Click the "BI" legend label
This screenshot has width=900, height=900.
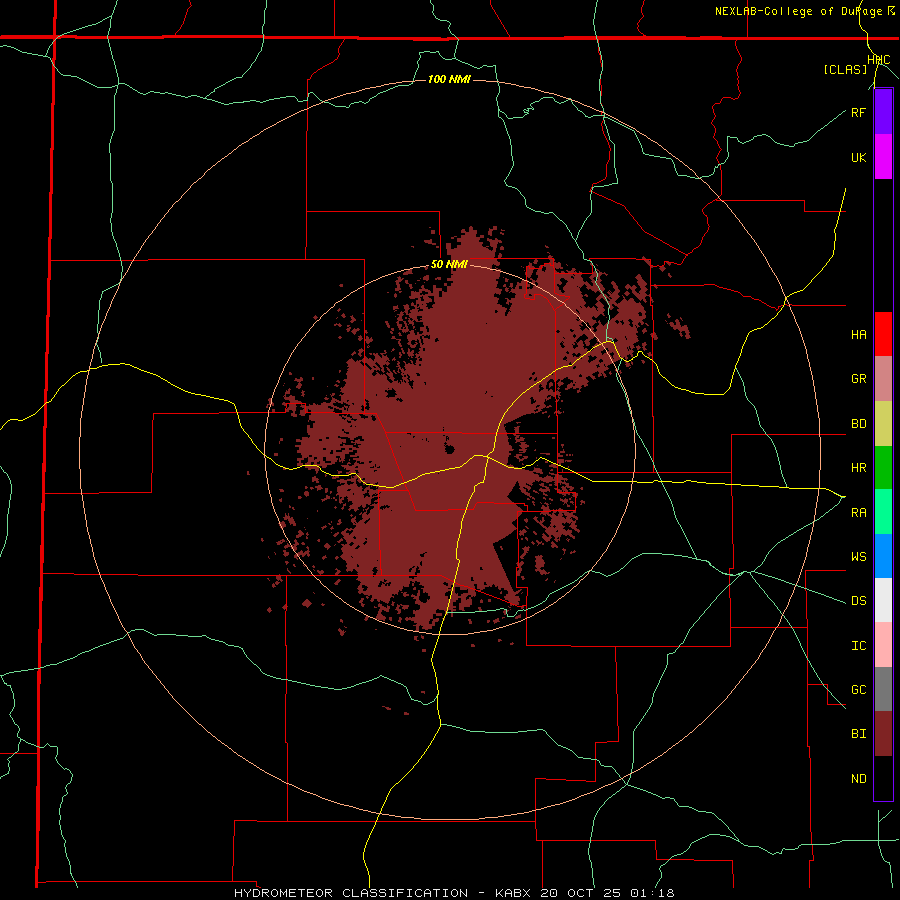pyautogui.click(x=858, y=734)
